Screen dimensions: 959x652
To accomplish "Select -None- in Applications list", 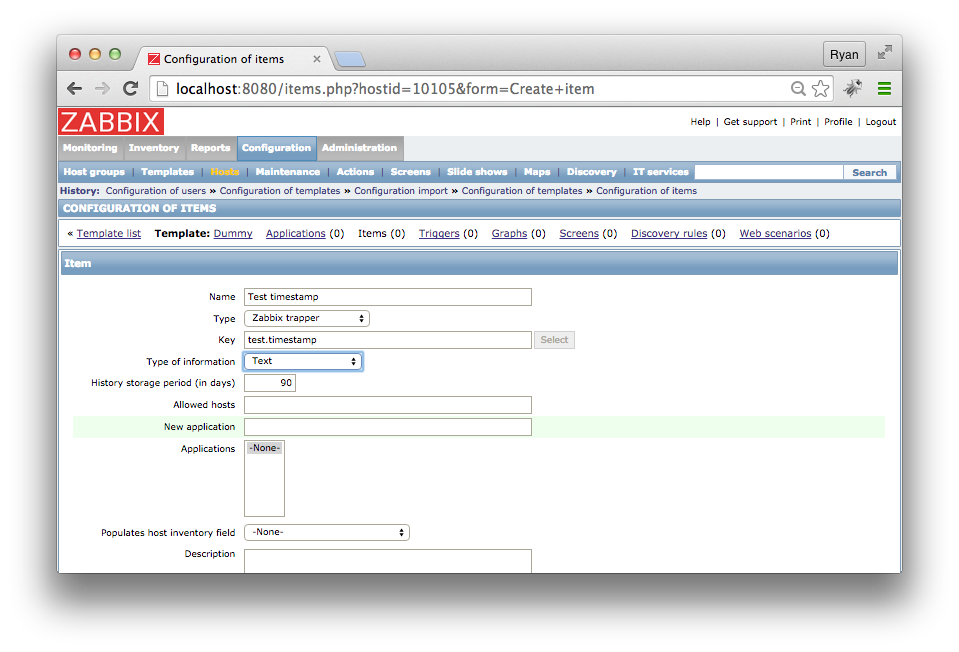I will pyautogui.click(x=265, y=448).
